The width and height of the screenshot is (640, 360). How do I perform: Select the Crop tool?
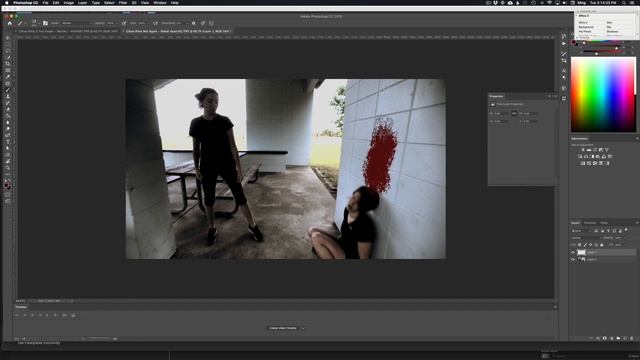[8, 64]
